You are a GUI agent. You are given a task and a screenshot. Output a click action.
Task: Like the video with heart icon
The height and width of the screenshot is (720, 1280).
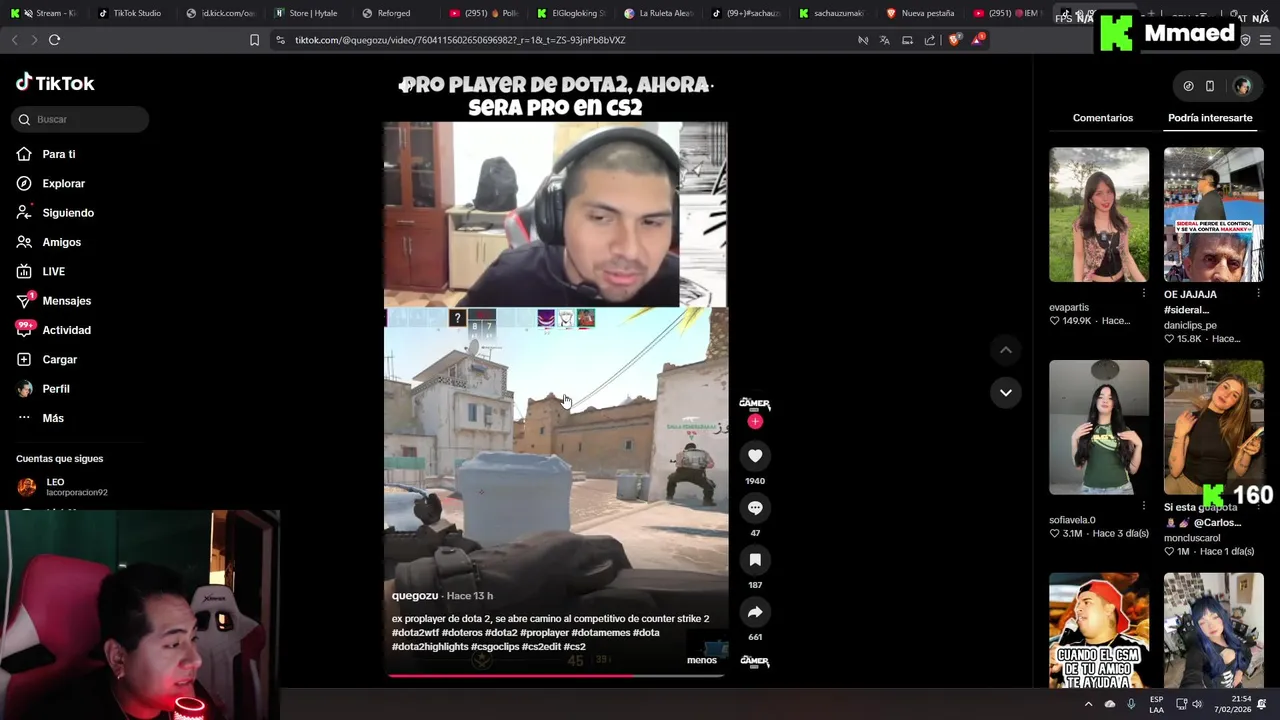tap(755, 456)
